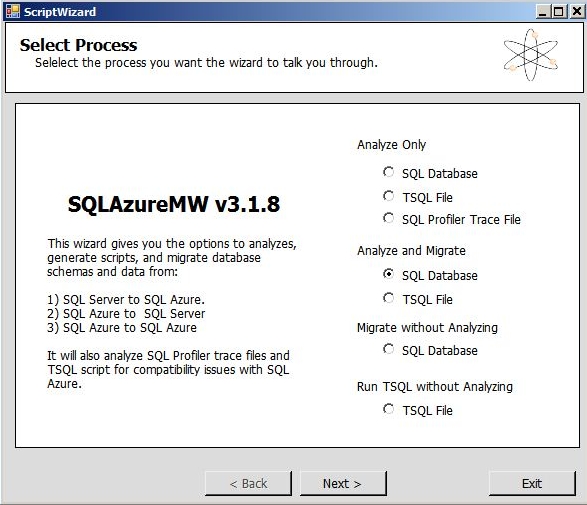This screenshot has height=505, width=587.
Task: Click the Analyze Only group label
Action: [392, 144]
